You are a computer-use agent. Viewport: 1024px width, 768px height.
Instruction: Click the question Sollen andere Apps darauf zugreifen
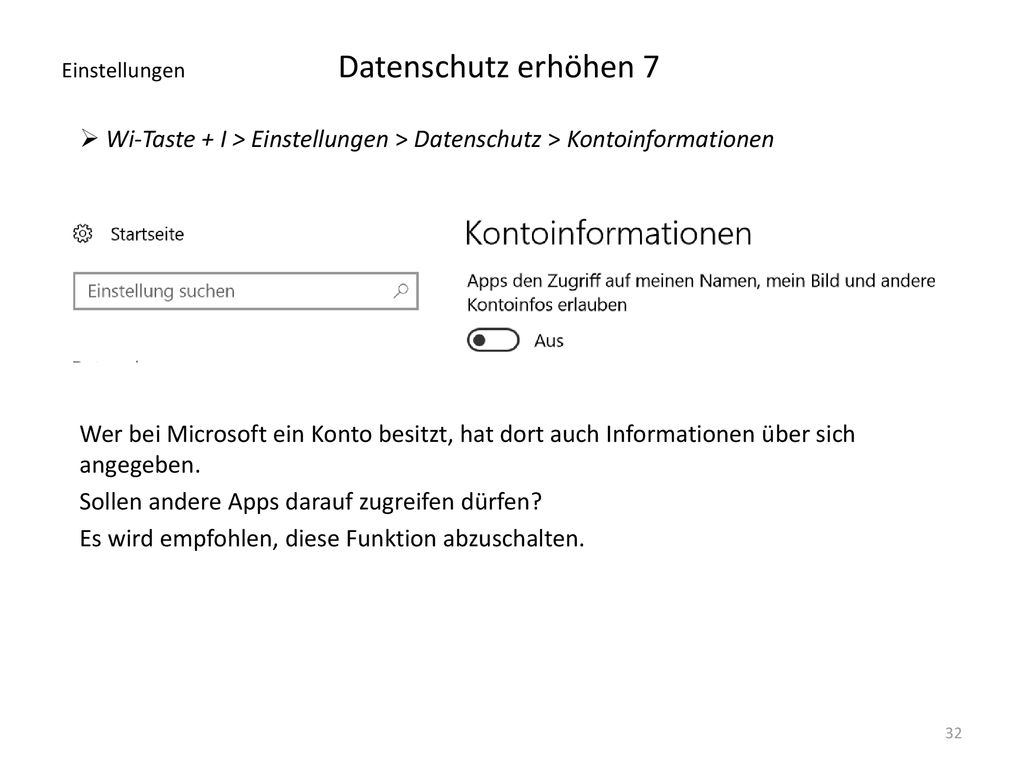tap(310, 502)
